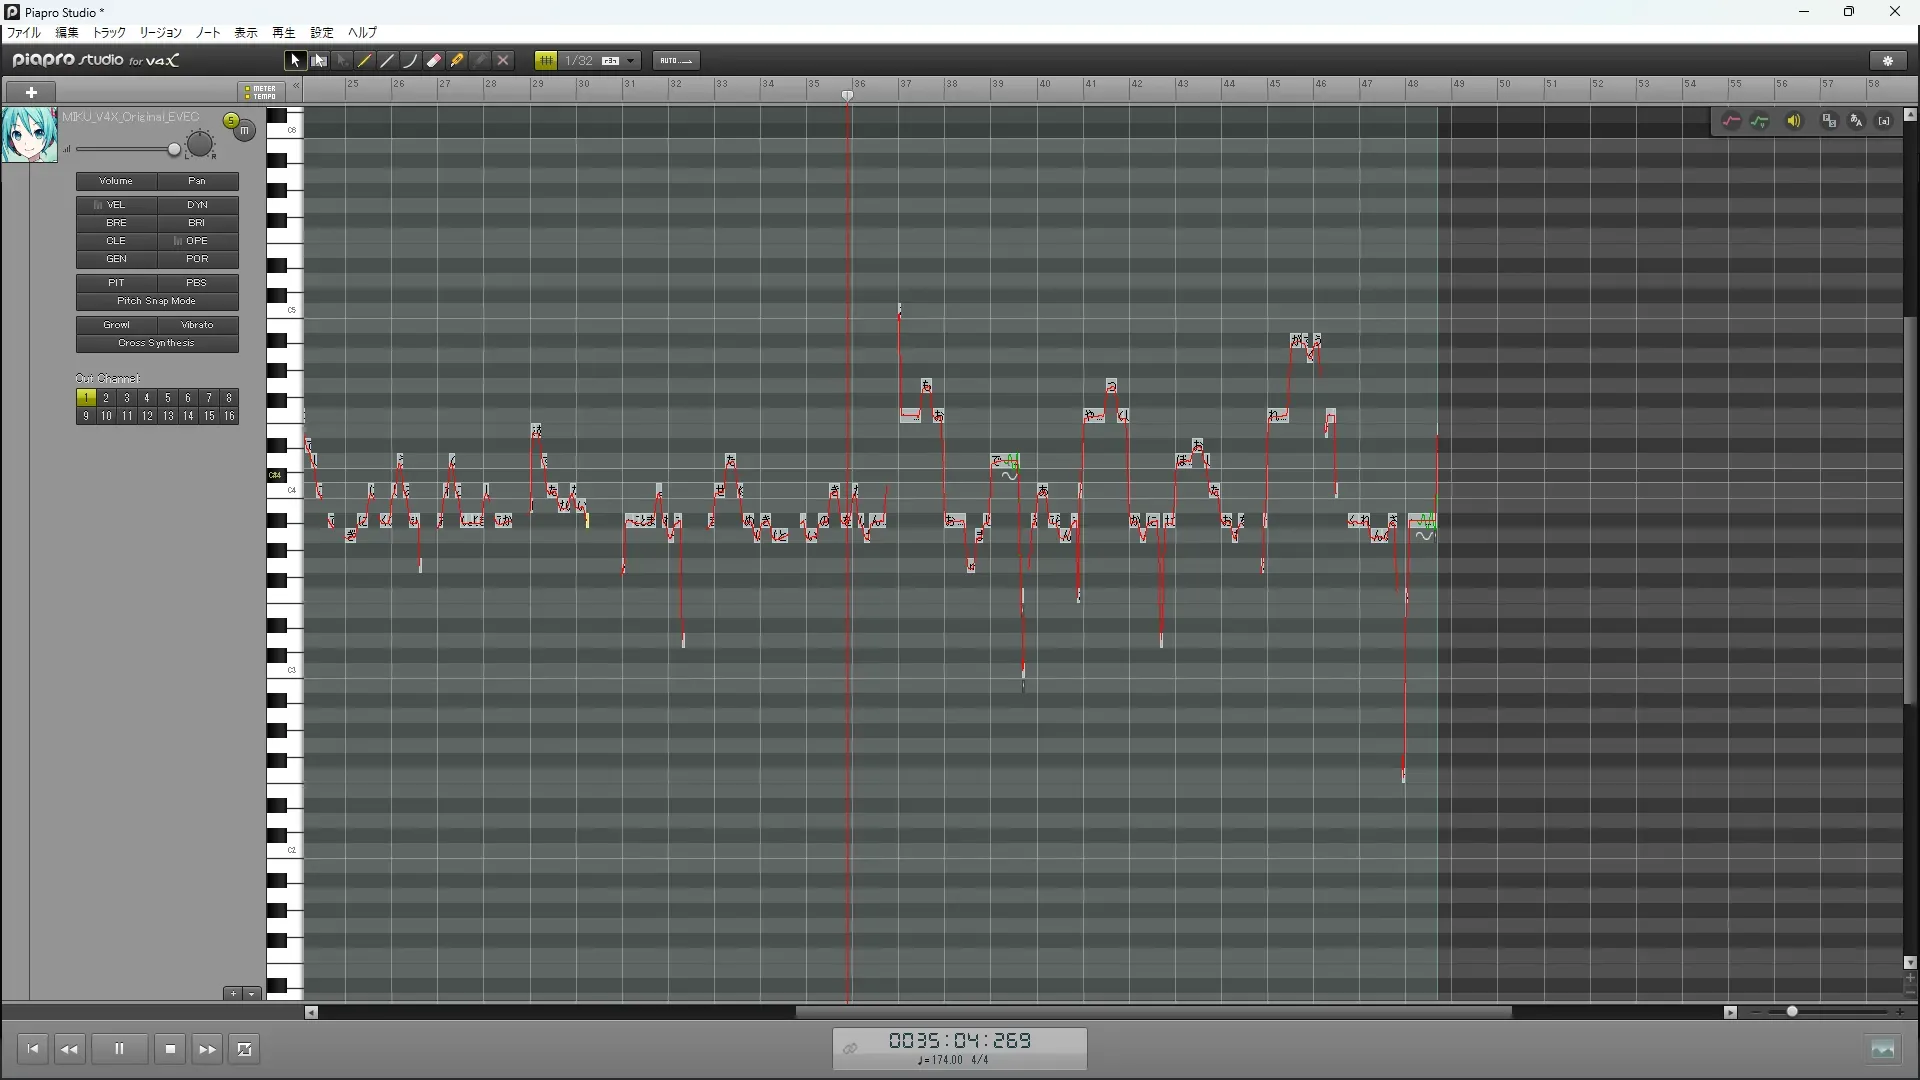Solo the MIKU_V4X track
Image resolution: width=1920 pixels, height=1080 pixels.
point(231,121)
